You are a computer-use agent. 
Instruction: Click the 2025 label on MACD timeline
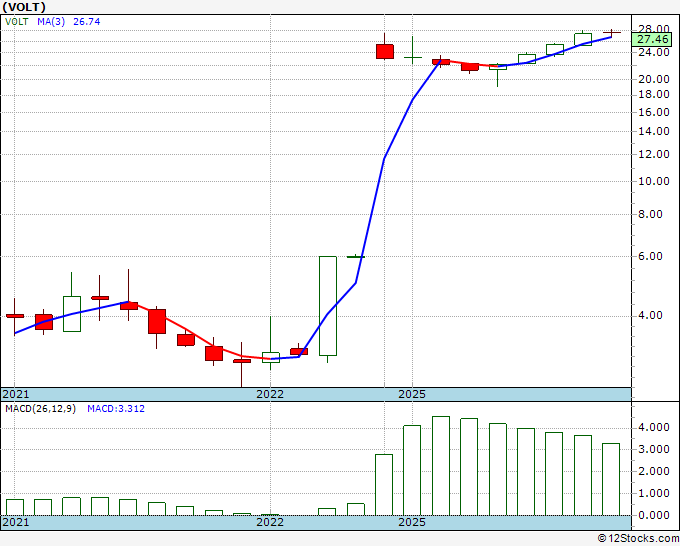(412, 522)
